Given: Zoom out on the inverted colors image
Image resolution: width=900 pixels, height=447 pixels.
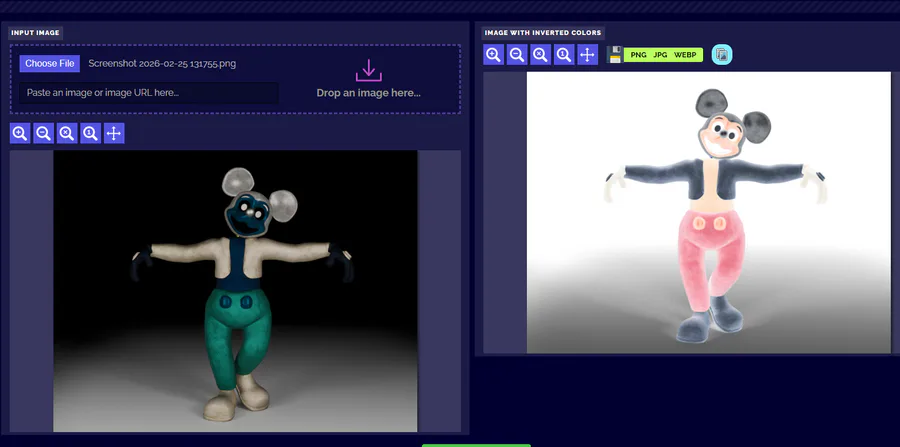Looking at the screenshot, I should point(517,55).
